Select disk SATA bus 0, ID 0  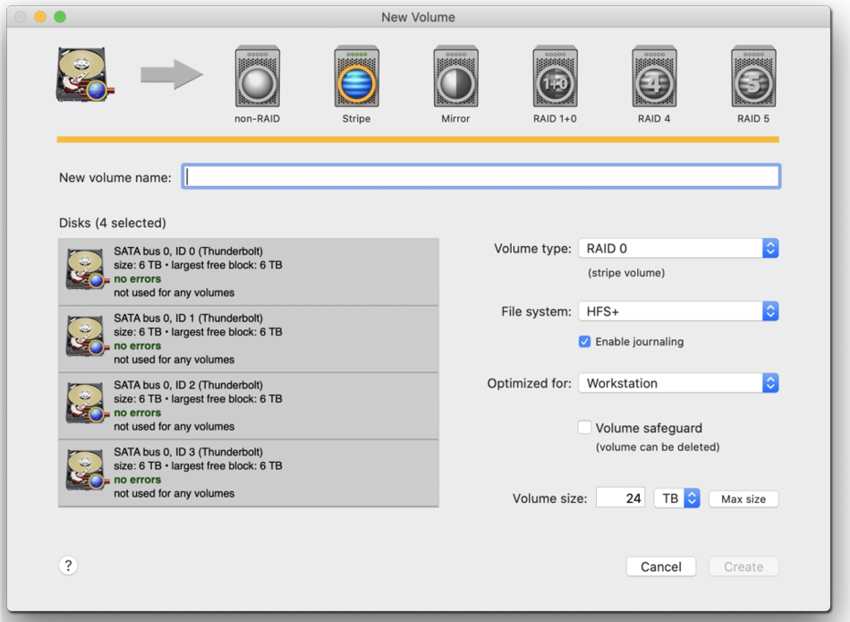[248, 272]
